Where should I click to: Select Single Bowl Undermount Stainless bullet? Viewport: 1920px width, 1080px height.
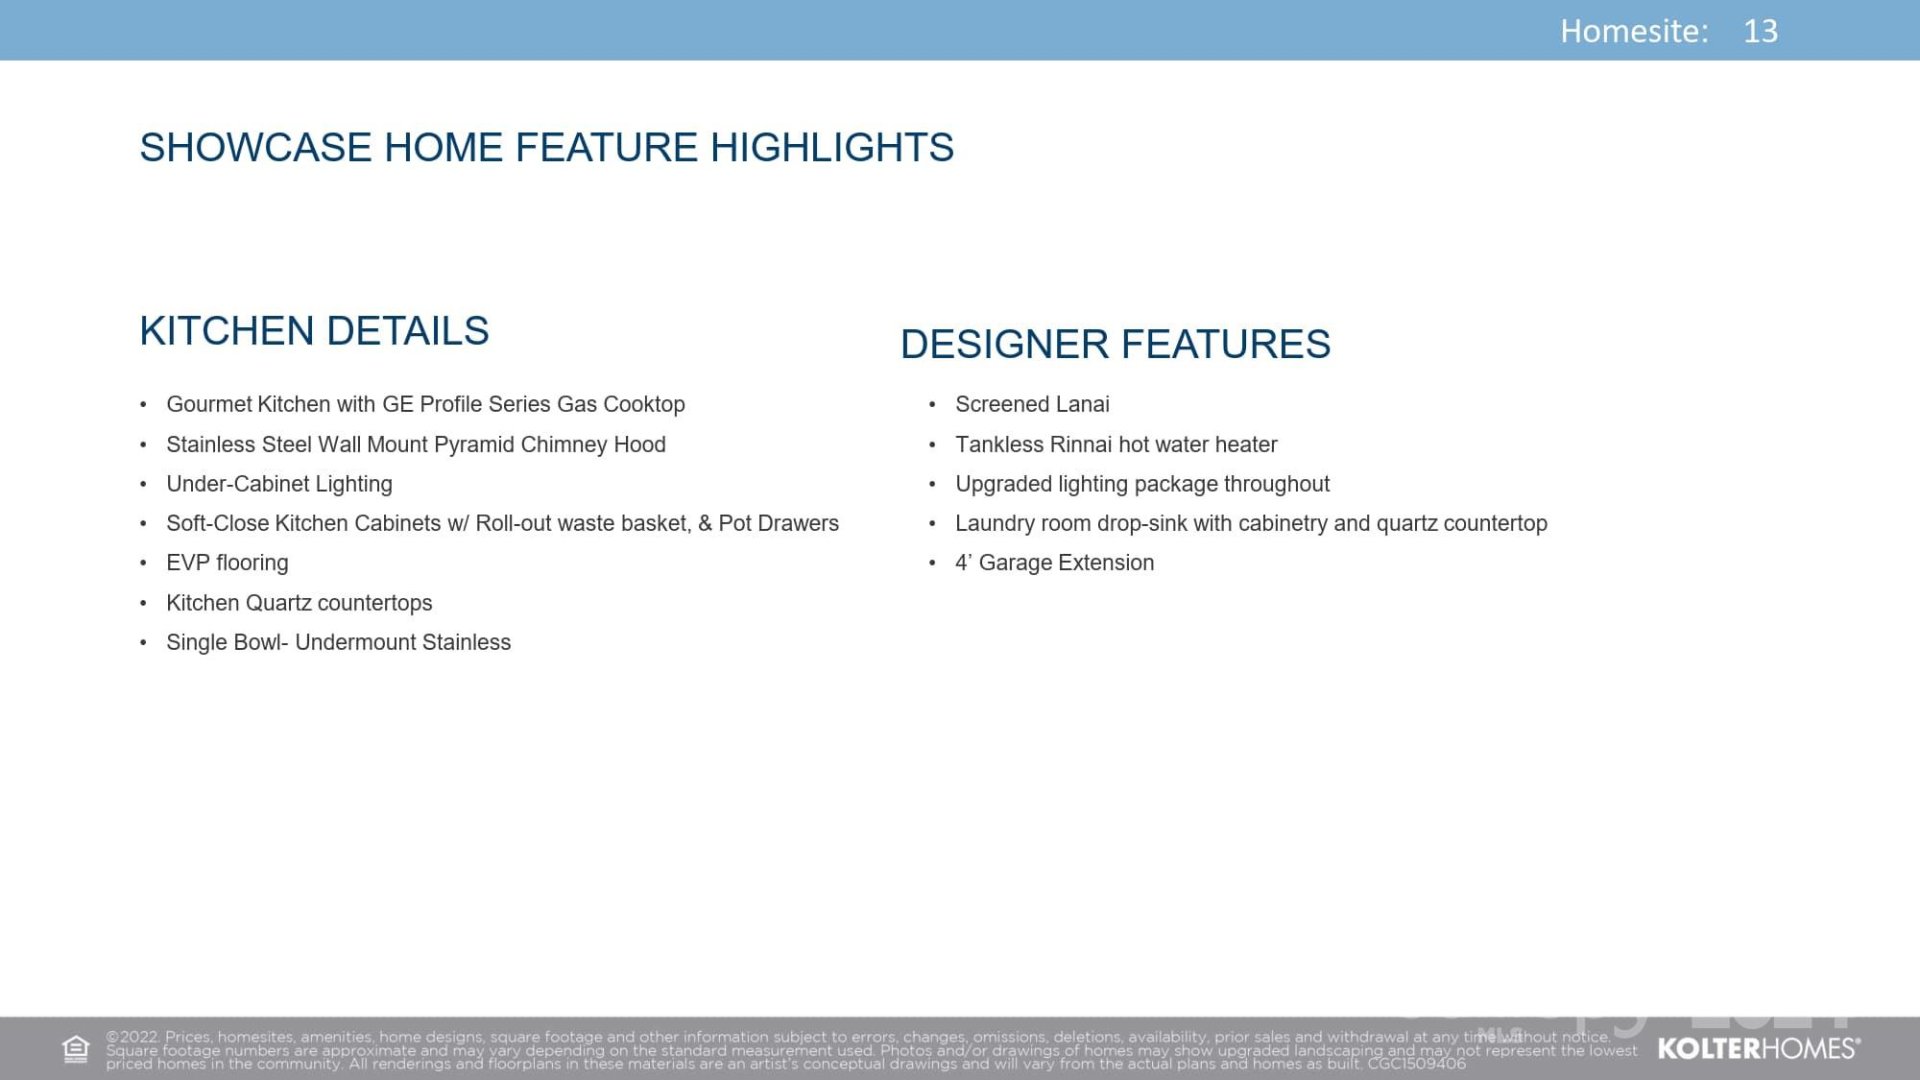click(x=338, y=642)
